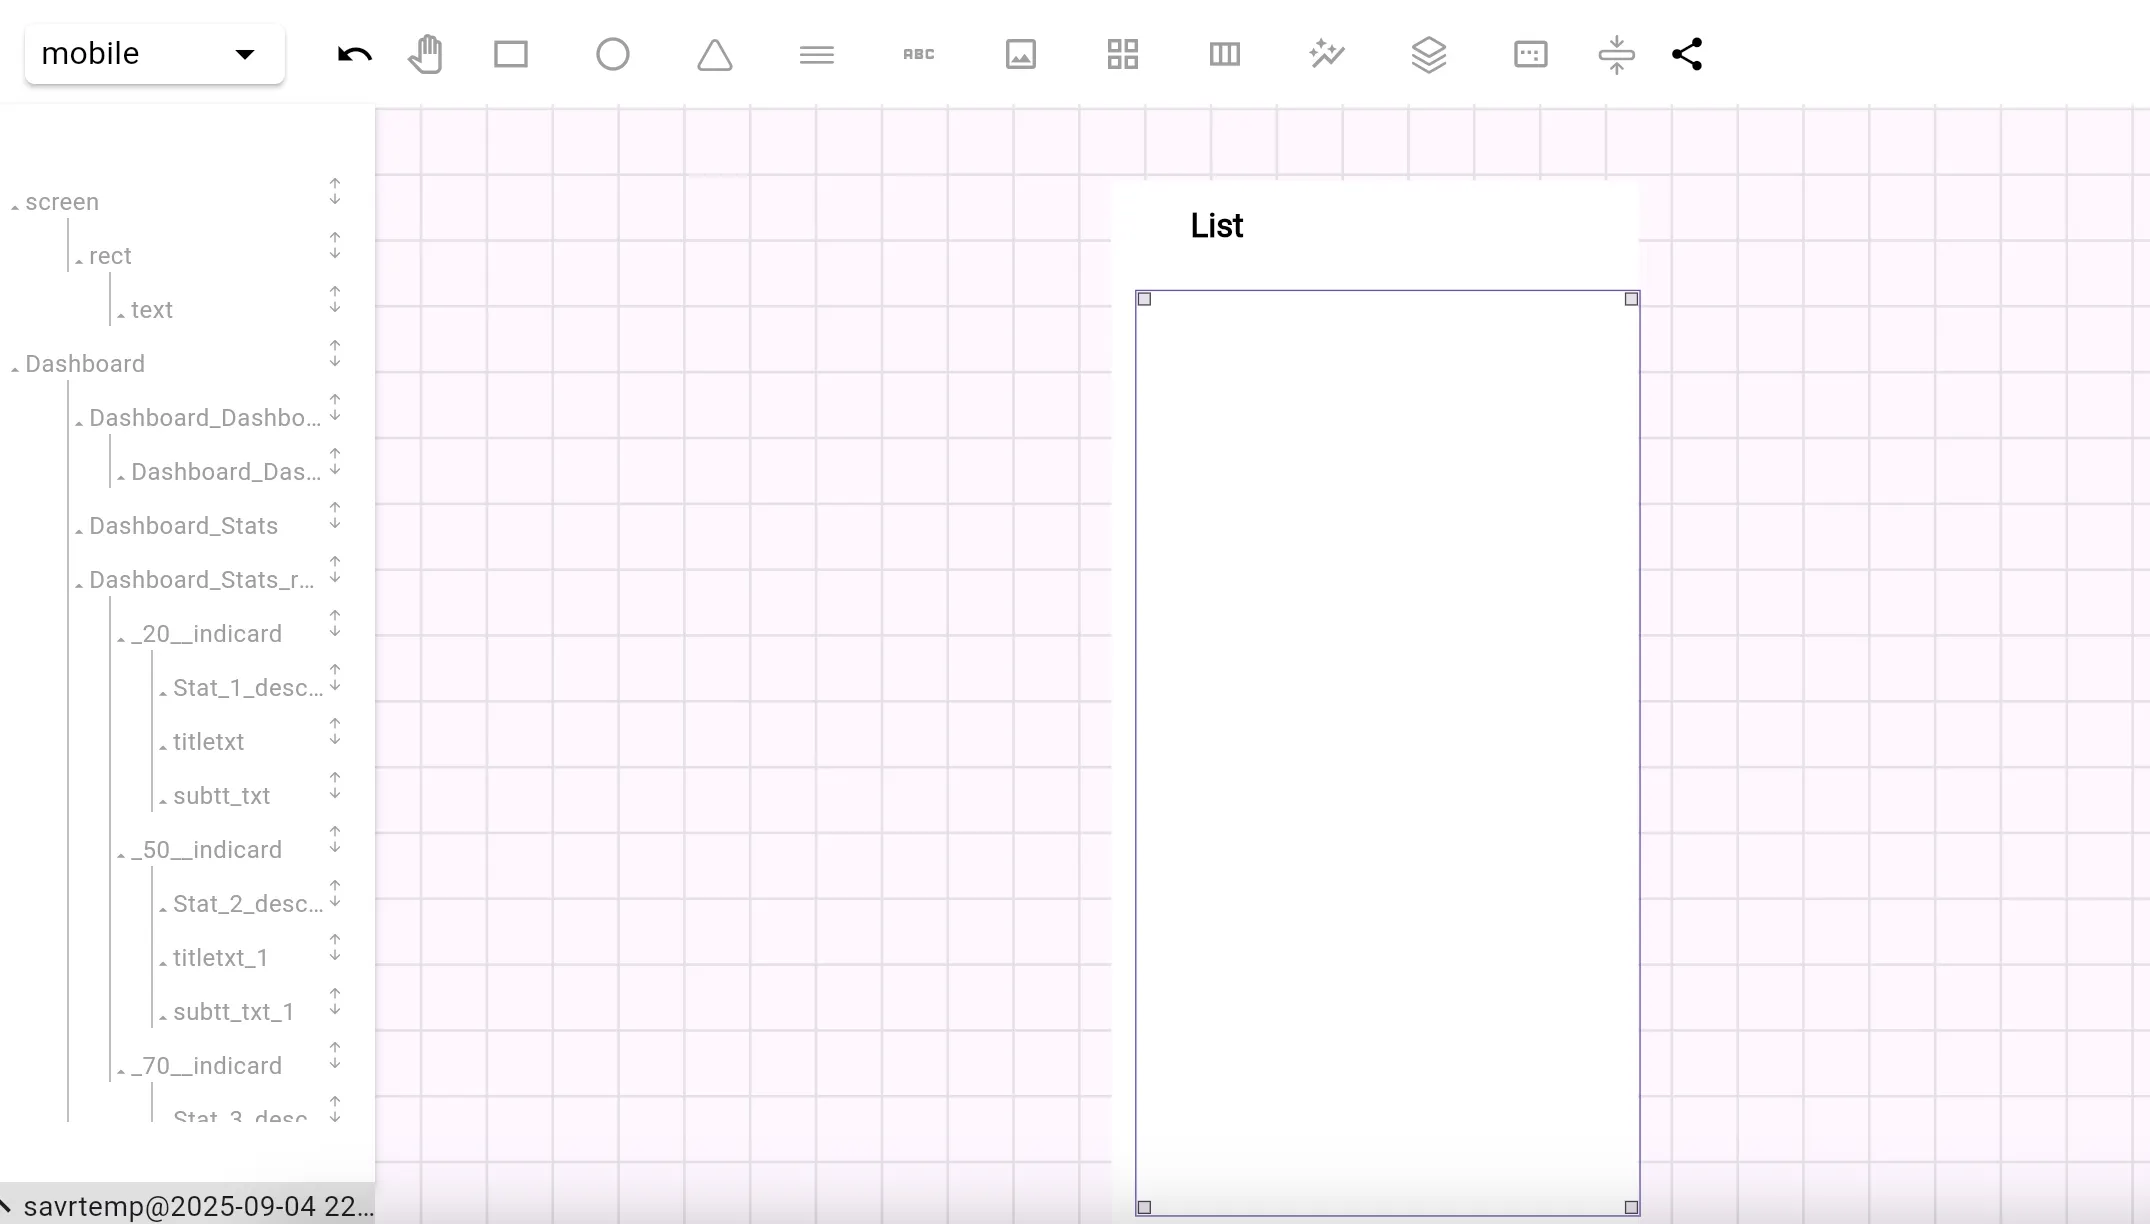Click reorder arrows for text row

[x=335, y=300]
